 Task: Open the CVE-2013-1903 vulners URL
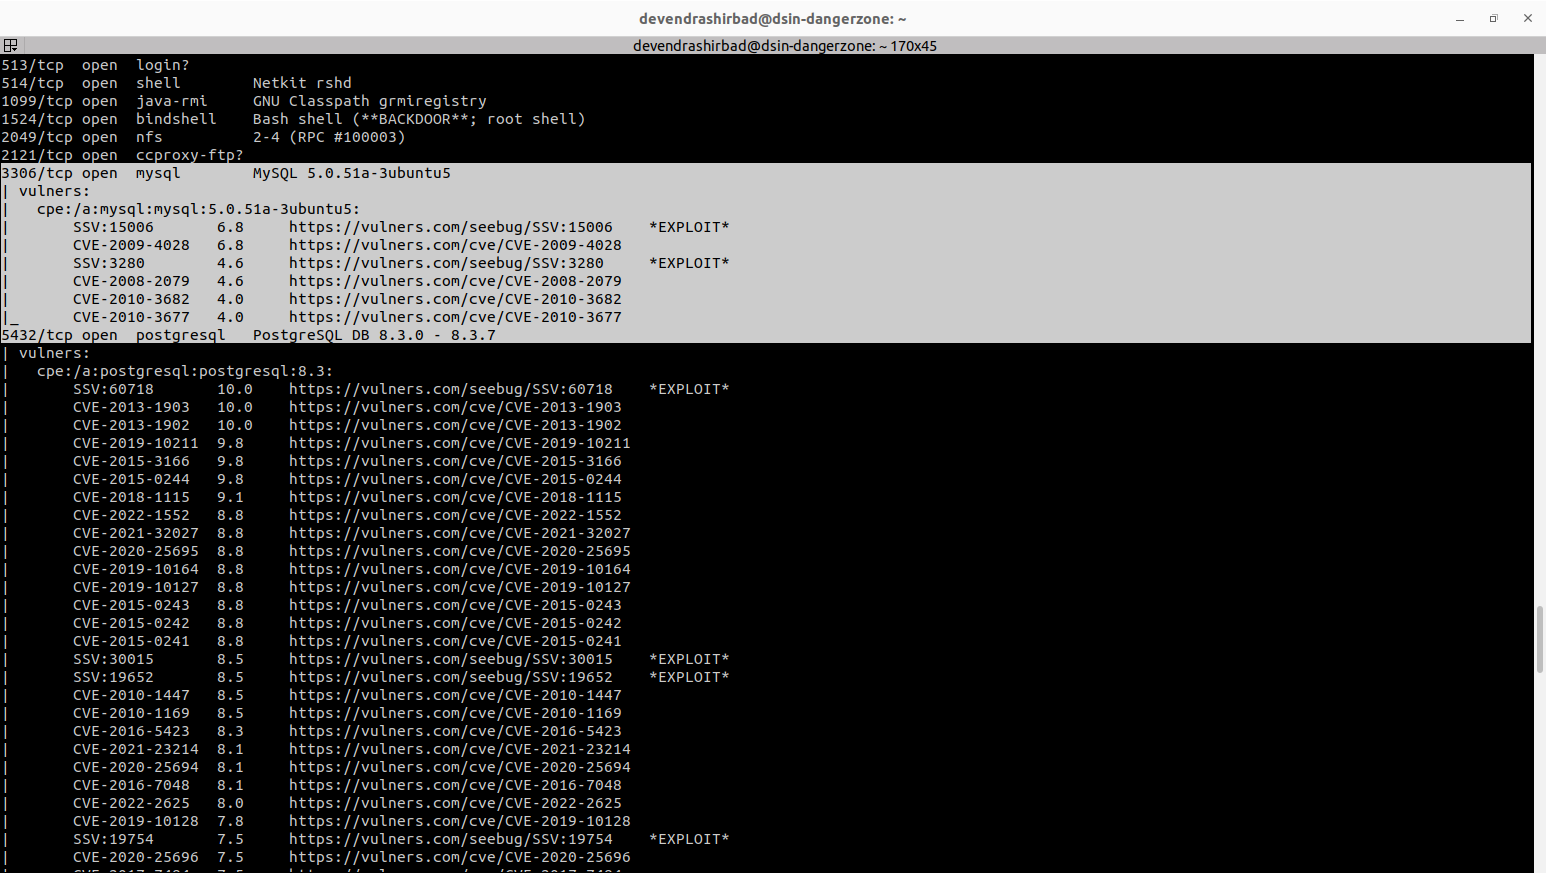455,407
